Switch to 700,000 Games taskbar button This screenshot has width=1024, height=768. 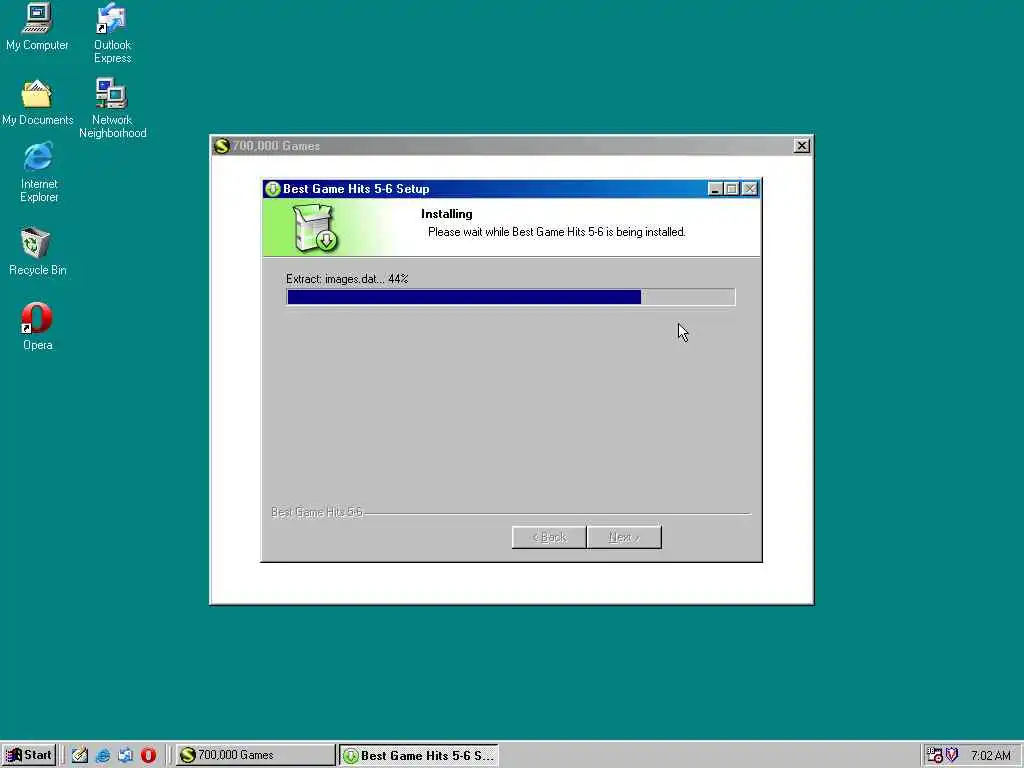(255, 755)
